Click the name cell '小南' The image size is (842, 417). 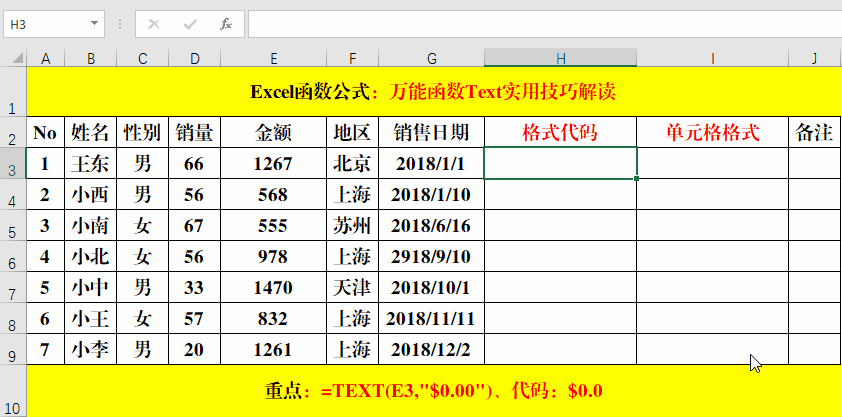click(x=91, y=225)
